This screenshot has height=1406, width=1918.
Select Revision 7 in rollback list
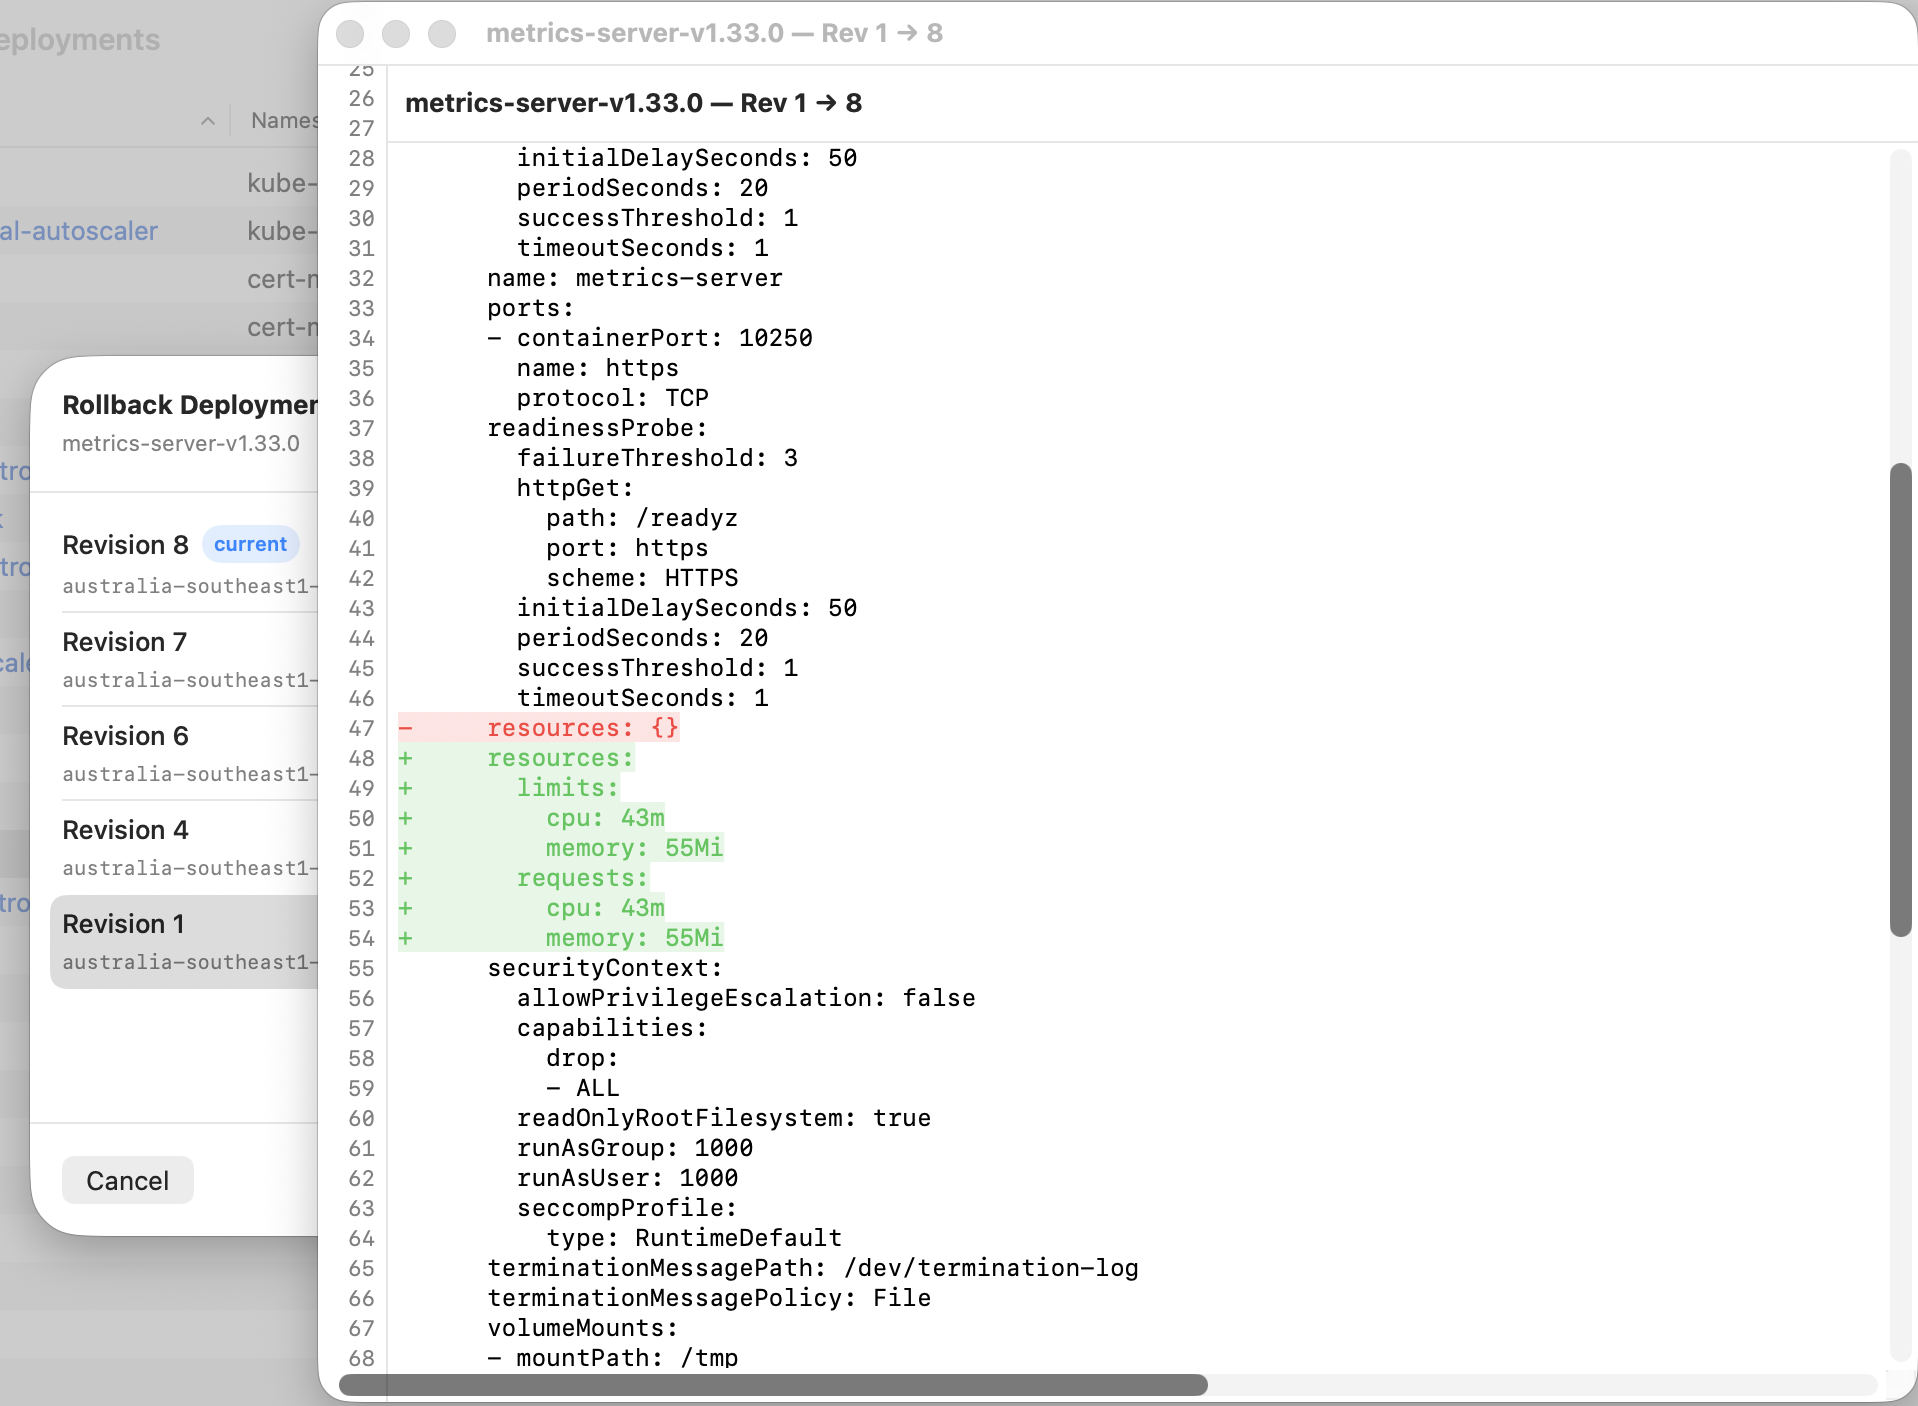(185, 659)
